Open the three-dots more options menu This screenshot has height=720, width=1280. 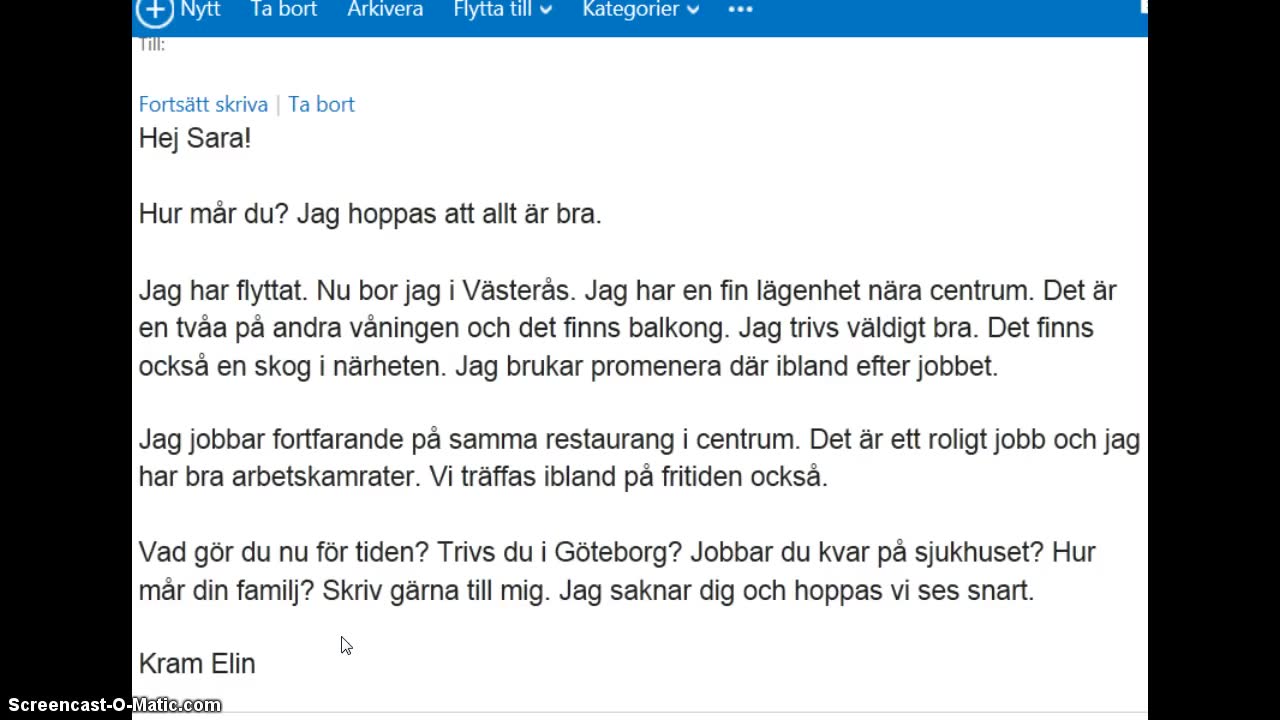click(740, 10)
